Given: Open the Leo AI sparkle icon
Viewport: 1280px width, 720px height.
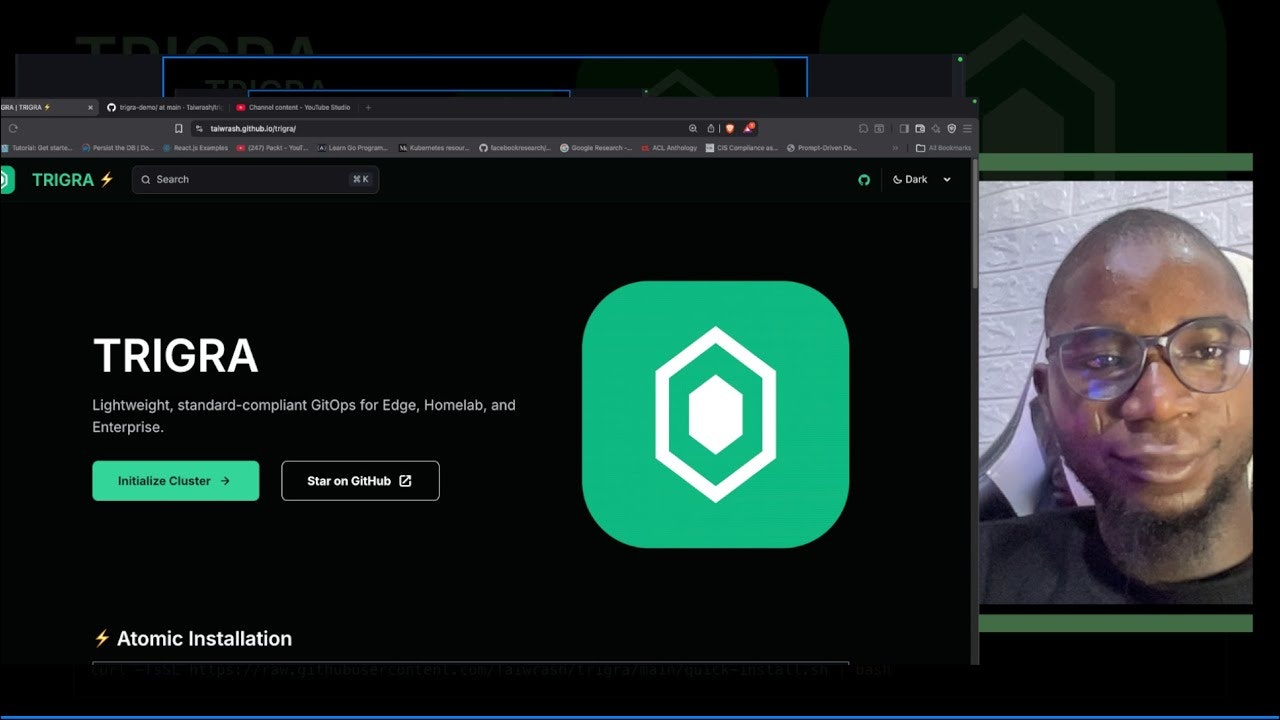Looking at the screenshot, I should click(936, 128).
